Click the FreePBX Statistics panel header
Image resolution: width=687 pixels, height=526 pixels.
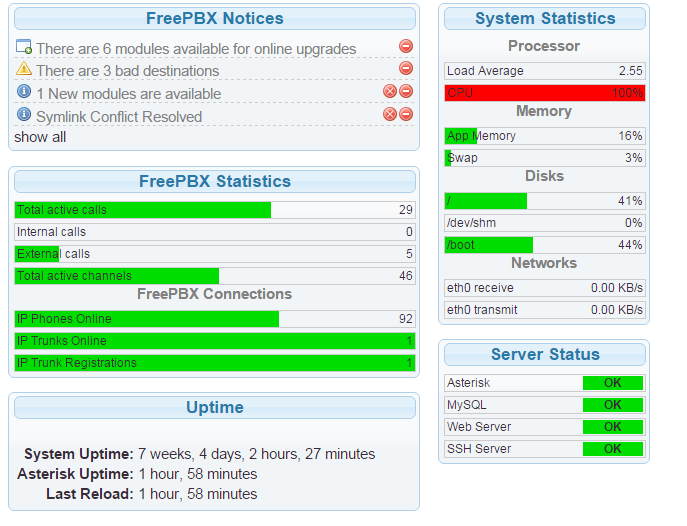coord(215,181)
